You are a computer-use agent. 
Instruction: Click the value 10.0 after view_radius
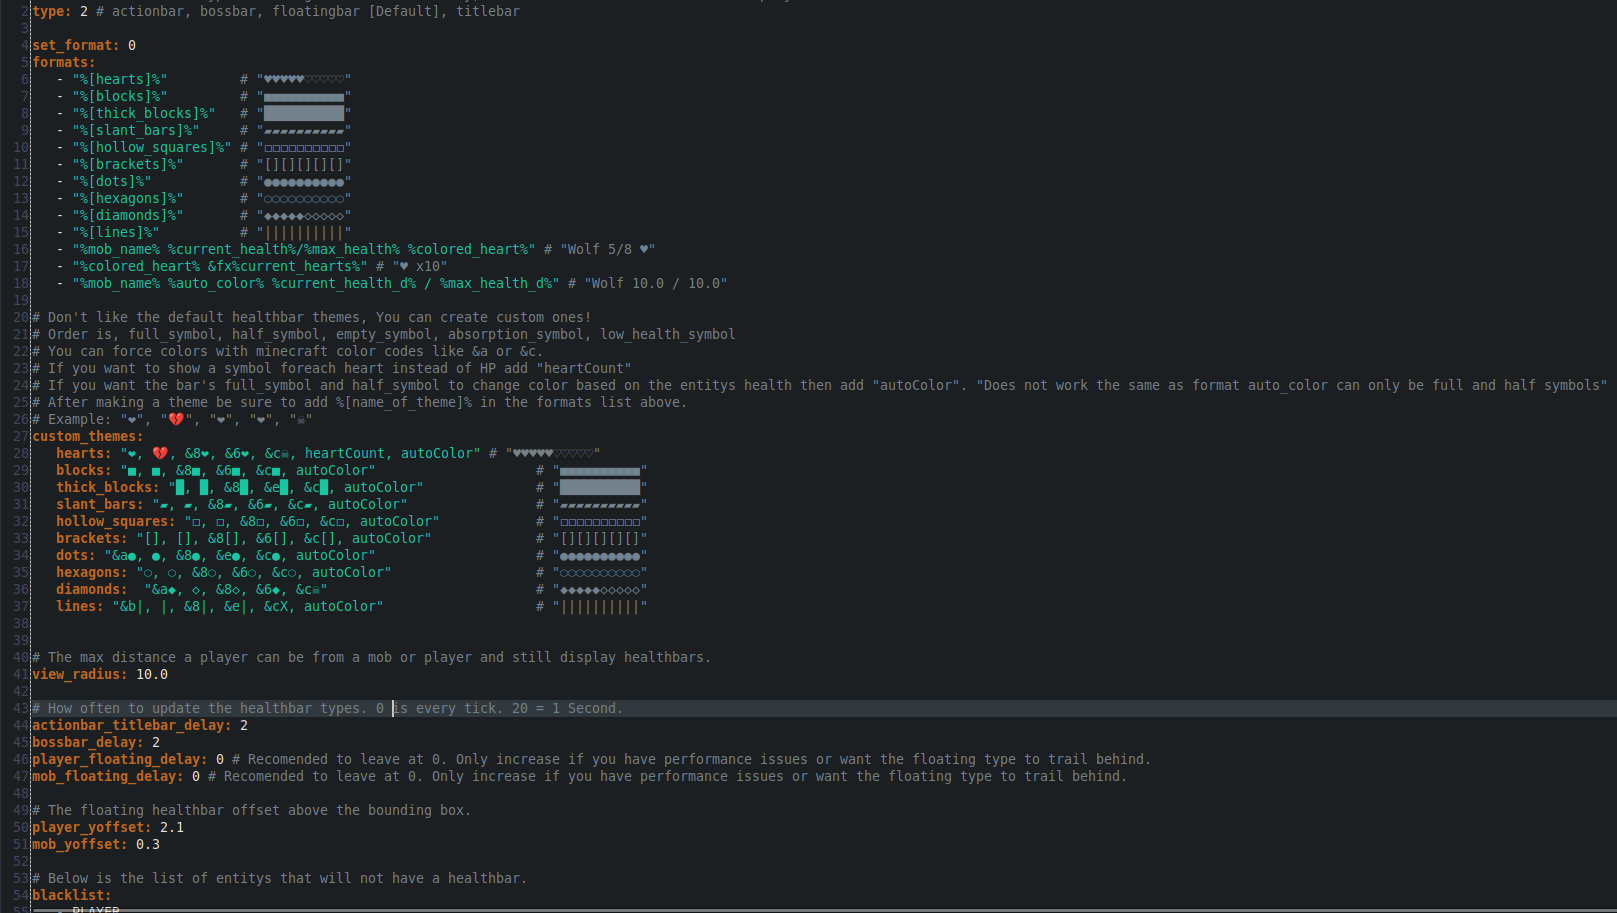[x=152, y=674]
